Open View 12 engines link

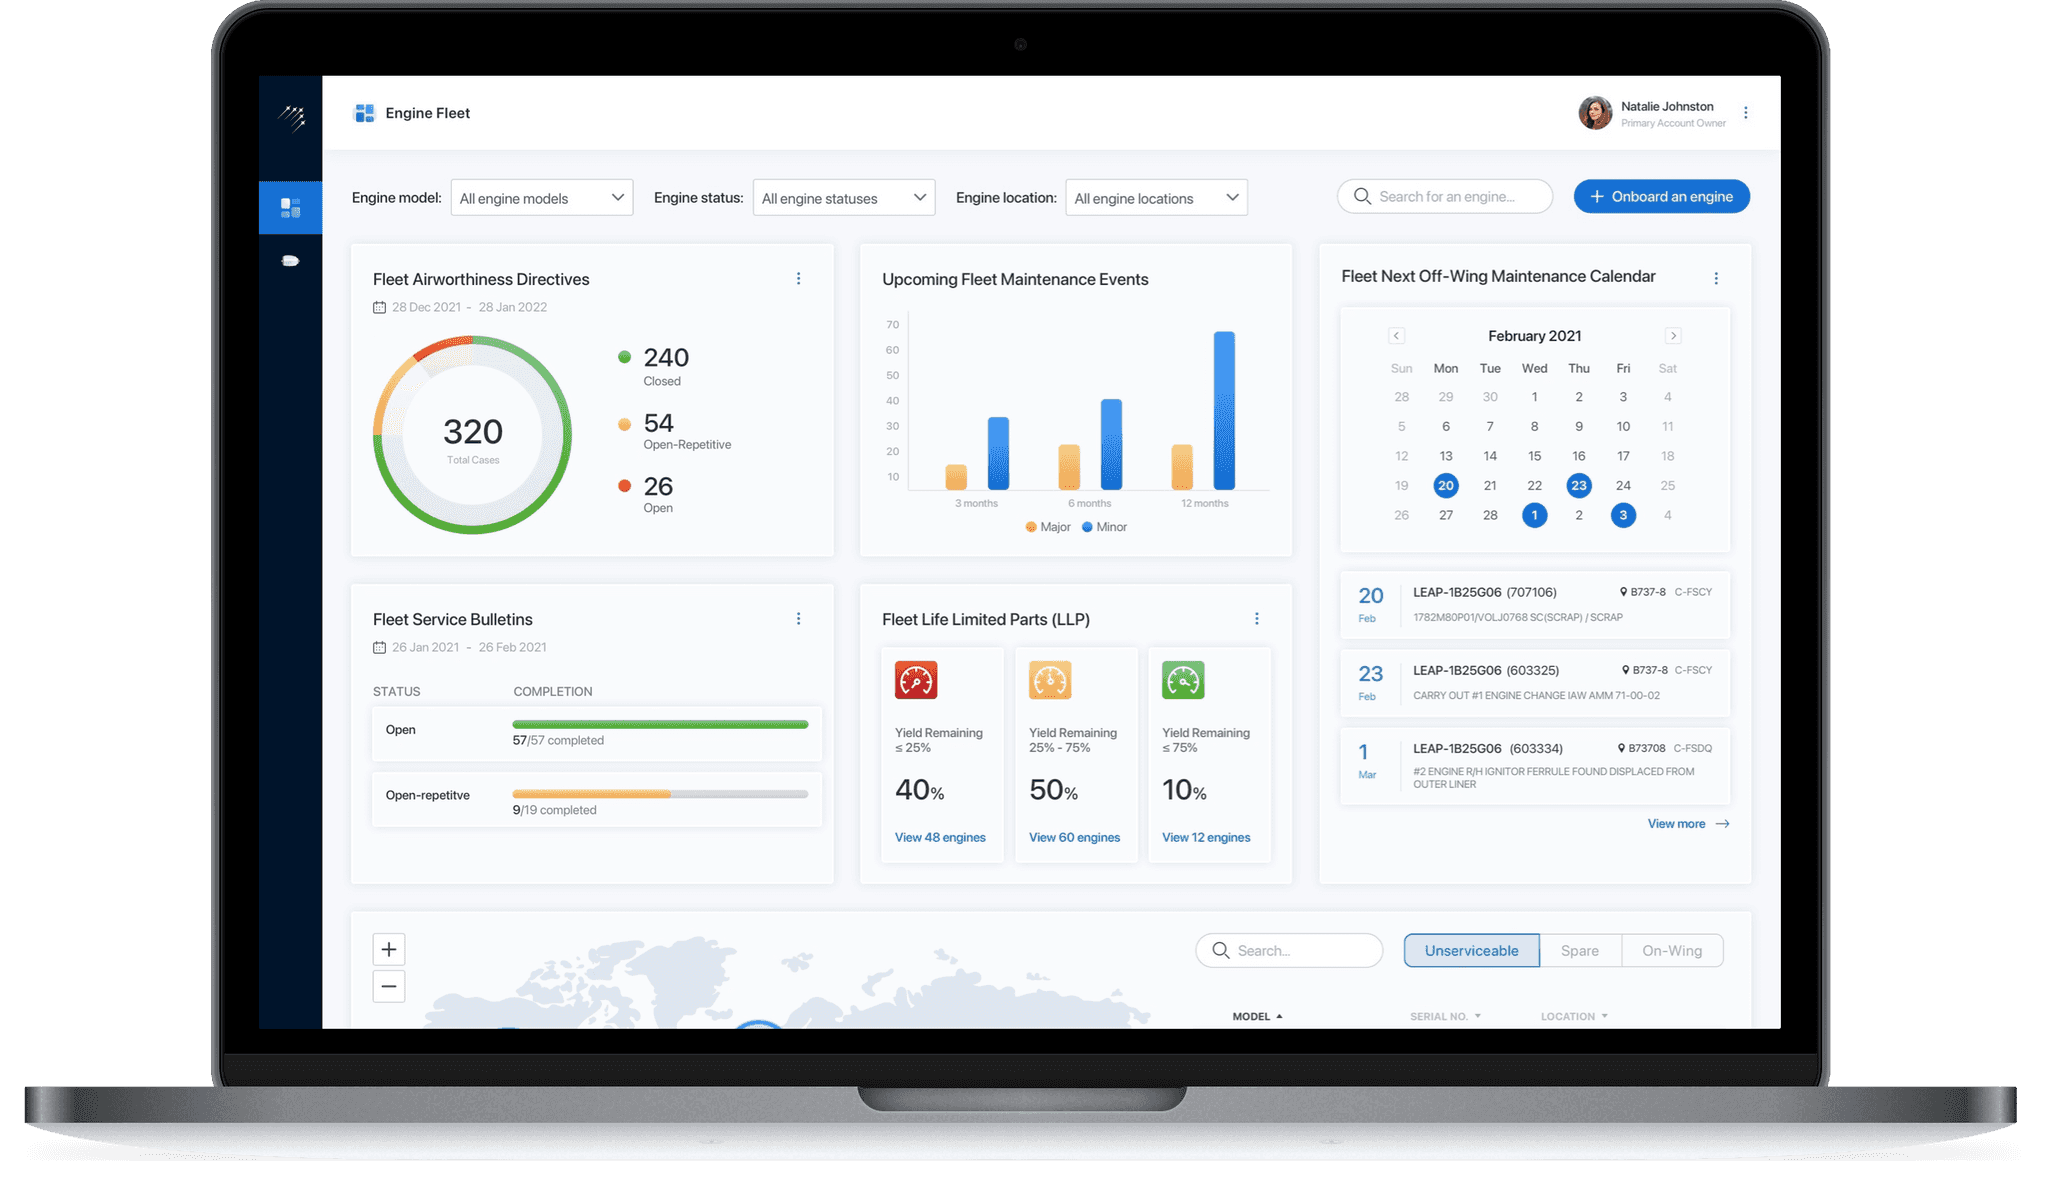point(1206,838)
